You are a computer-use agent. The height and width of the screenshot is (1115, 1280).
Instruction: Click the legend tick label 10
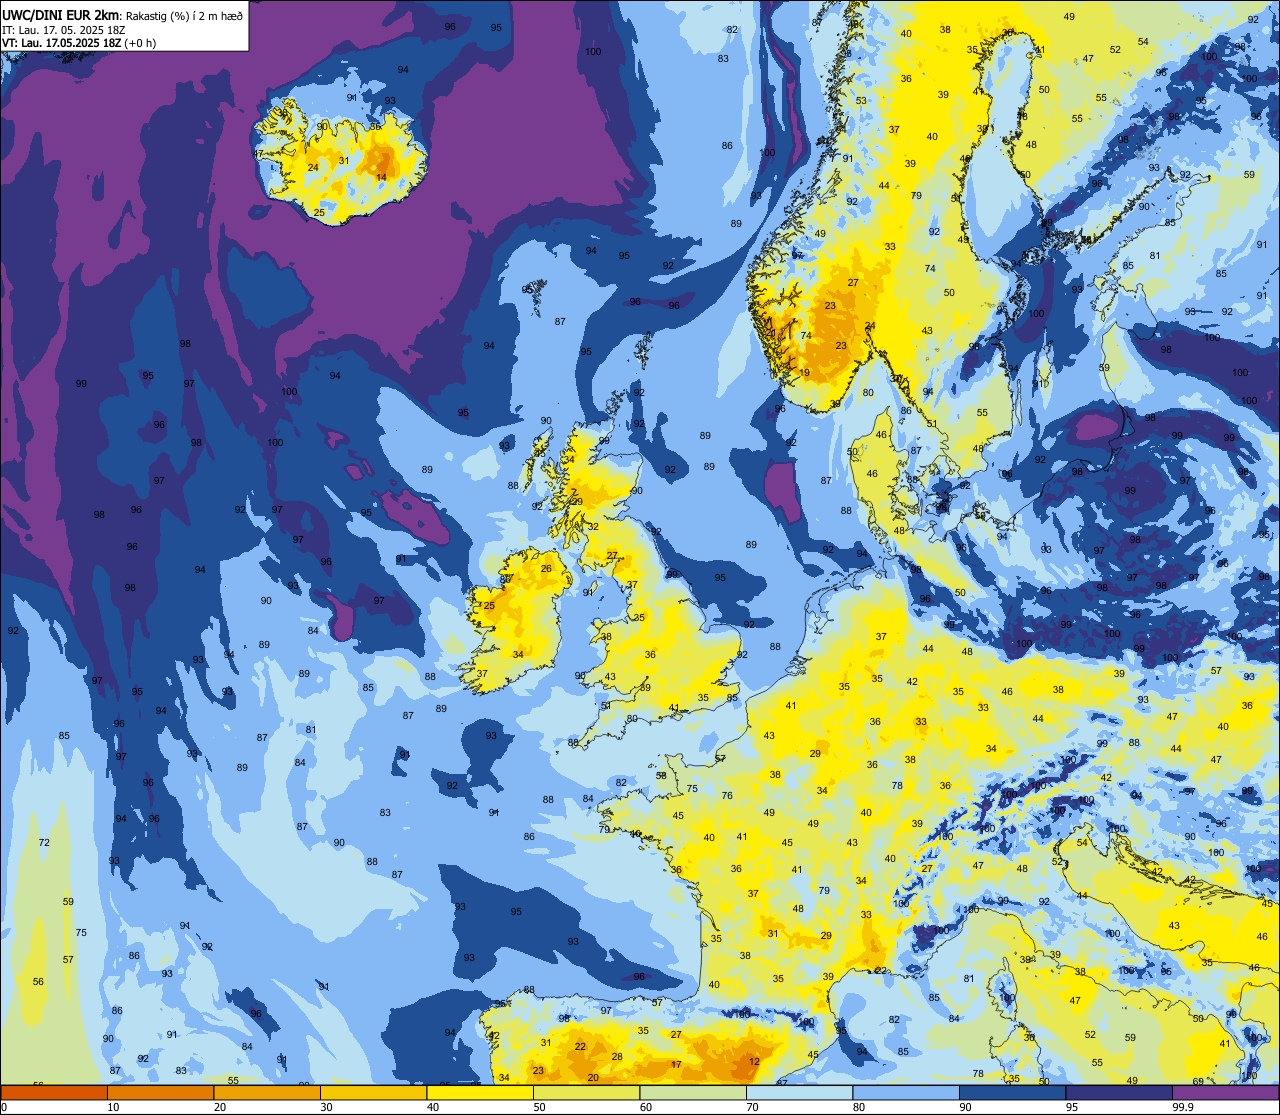pos(113,1107)
